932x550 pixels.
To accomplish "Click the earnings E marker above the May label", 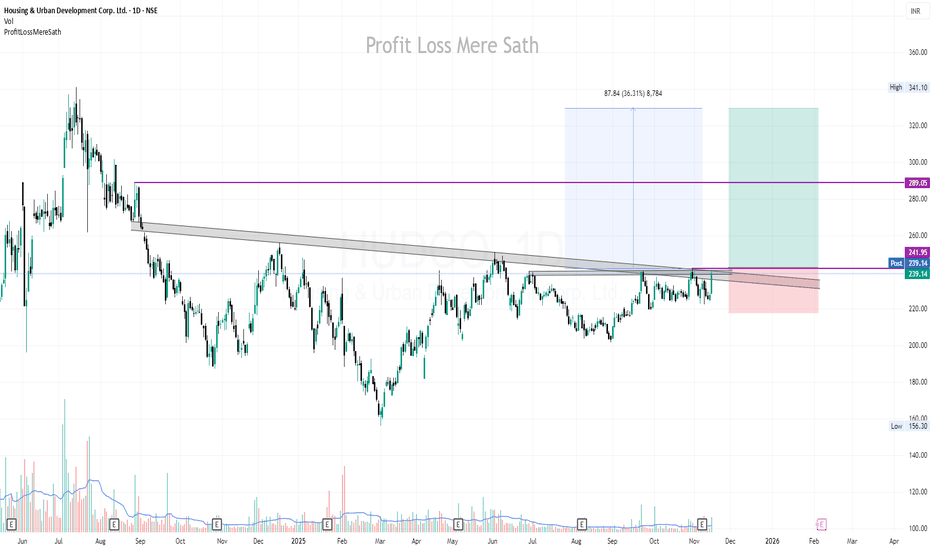I will coord(458,524).
